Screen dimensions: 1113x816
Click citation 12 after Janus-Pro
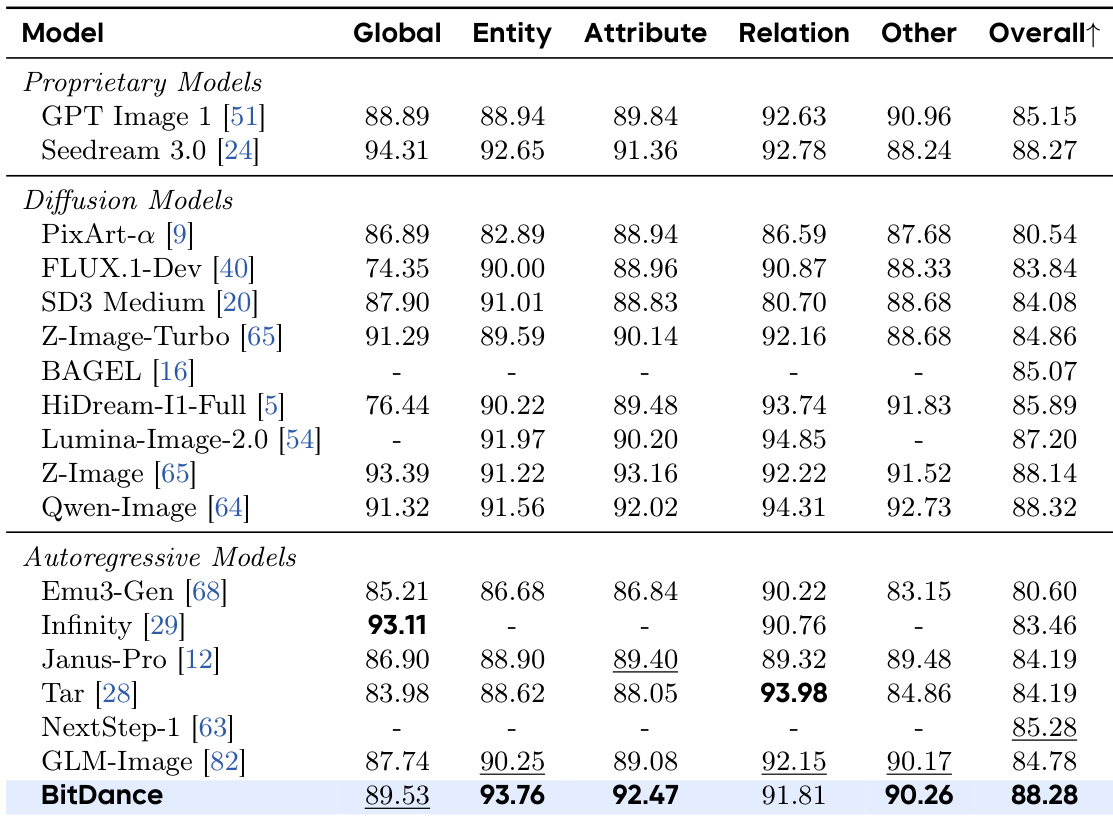point(199,660)
